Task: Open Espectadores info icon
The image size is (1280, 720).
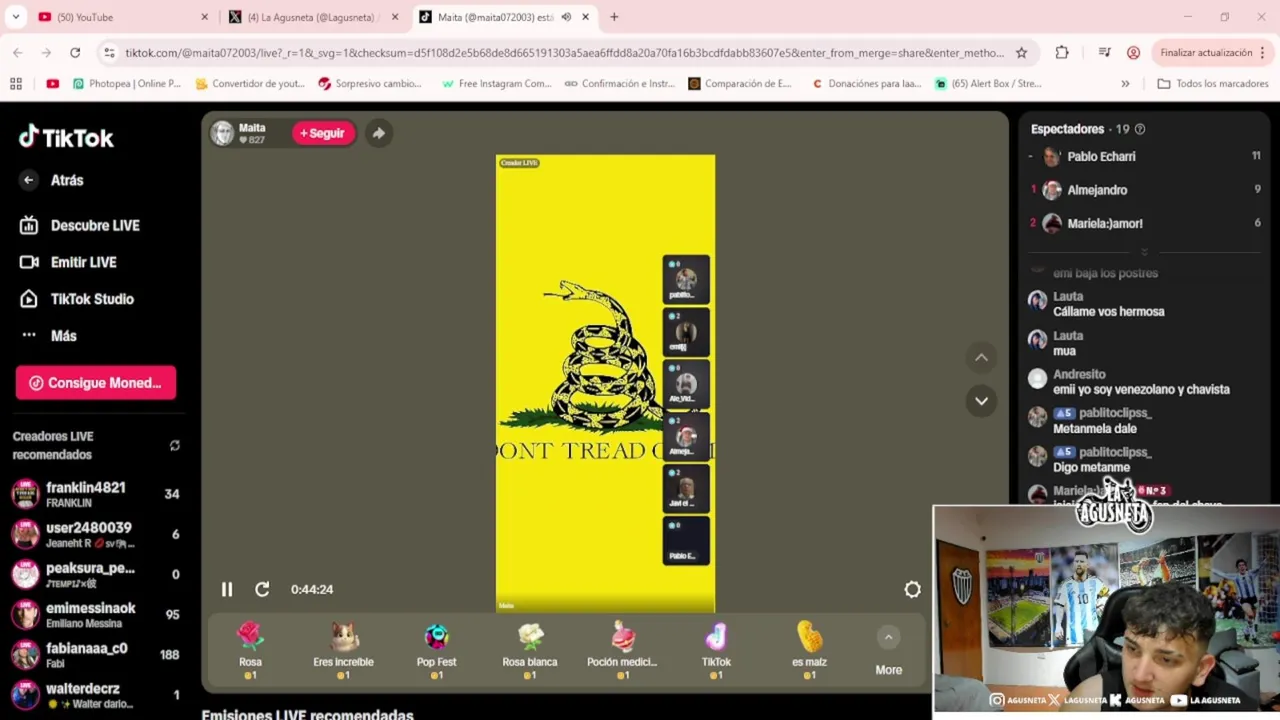Action: tap(1139, 129)
